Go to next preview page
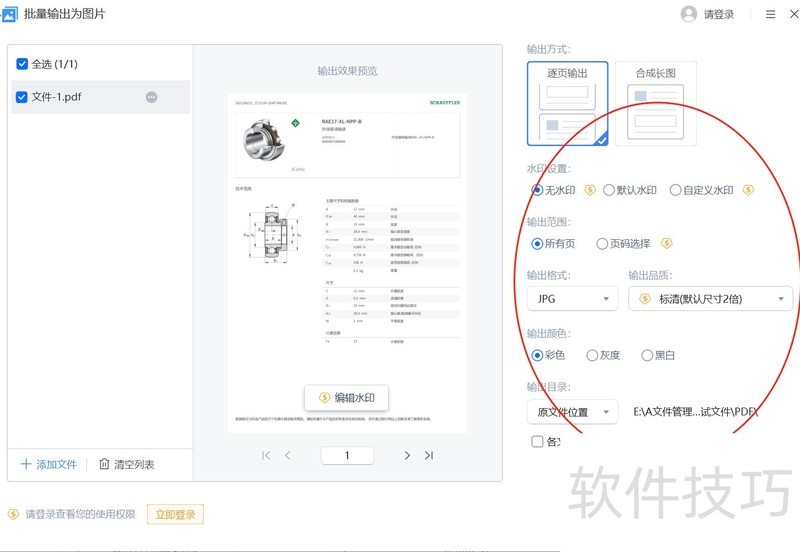The image size is (800, 552). coord(407,455)
